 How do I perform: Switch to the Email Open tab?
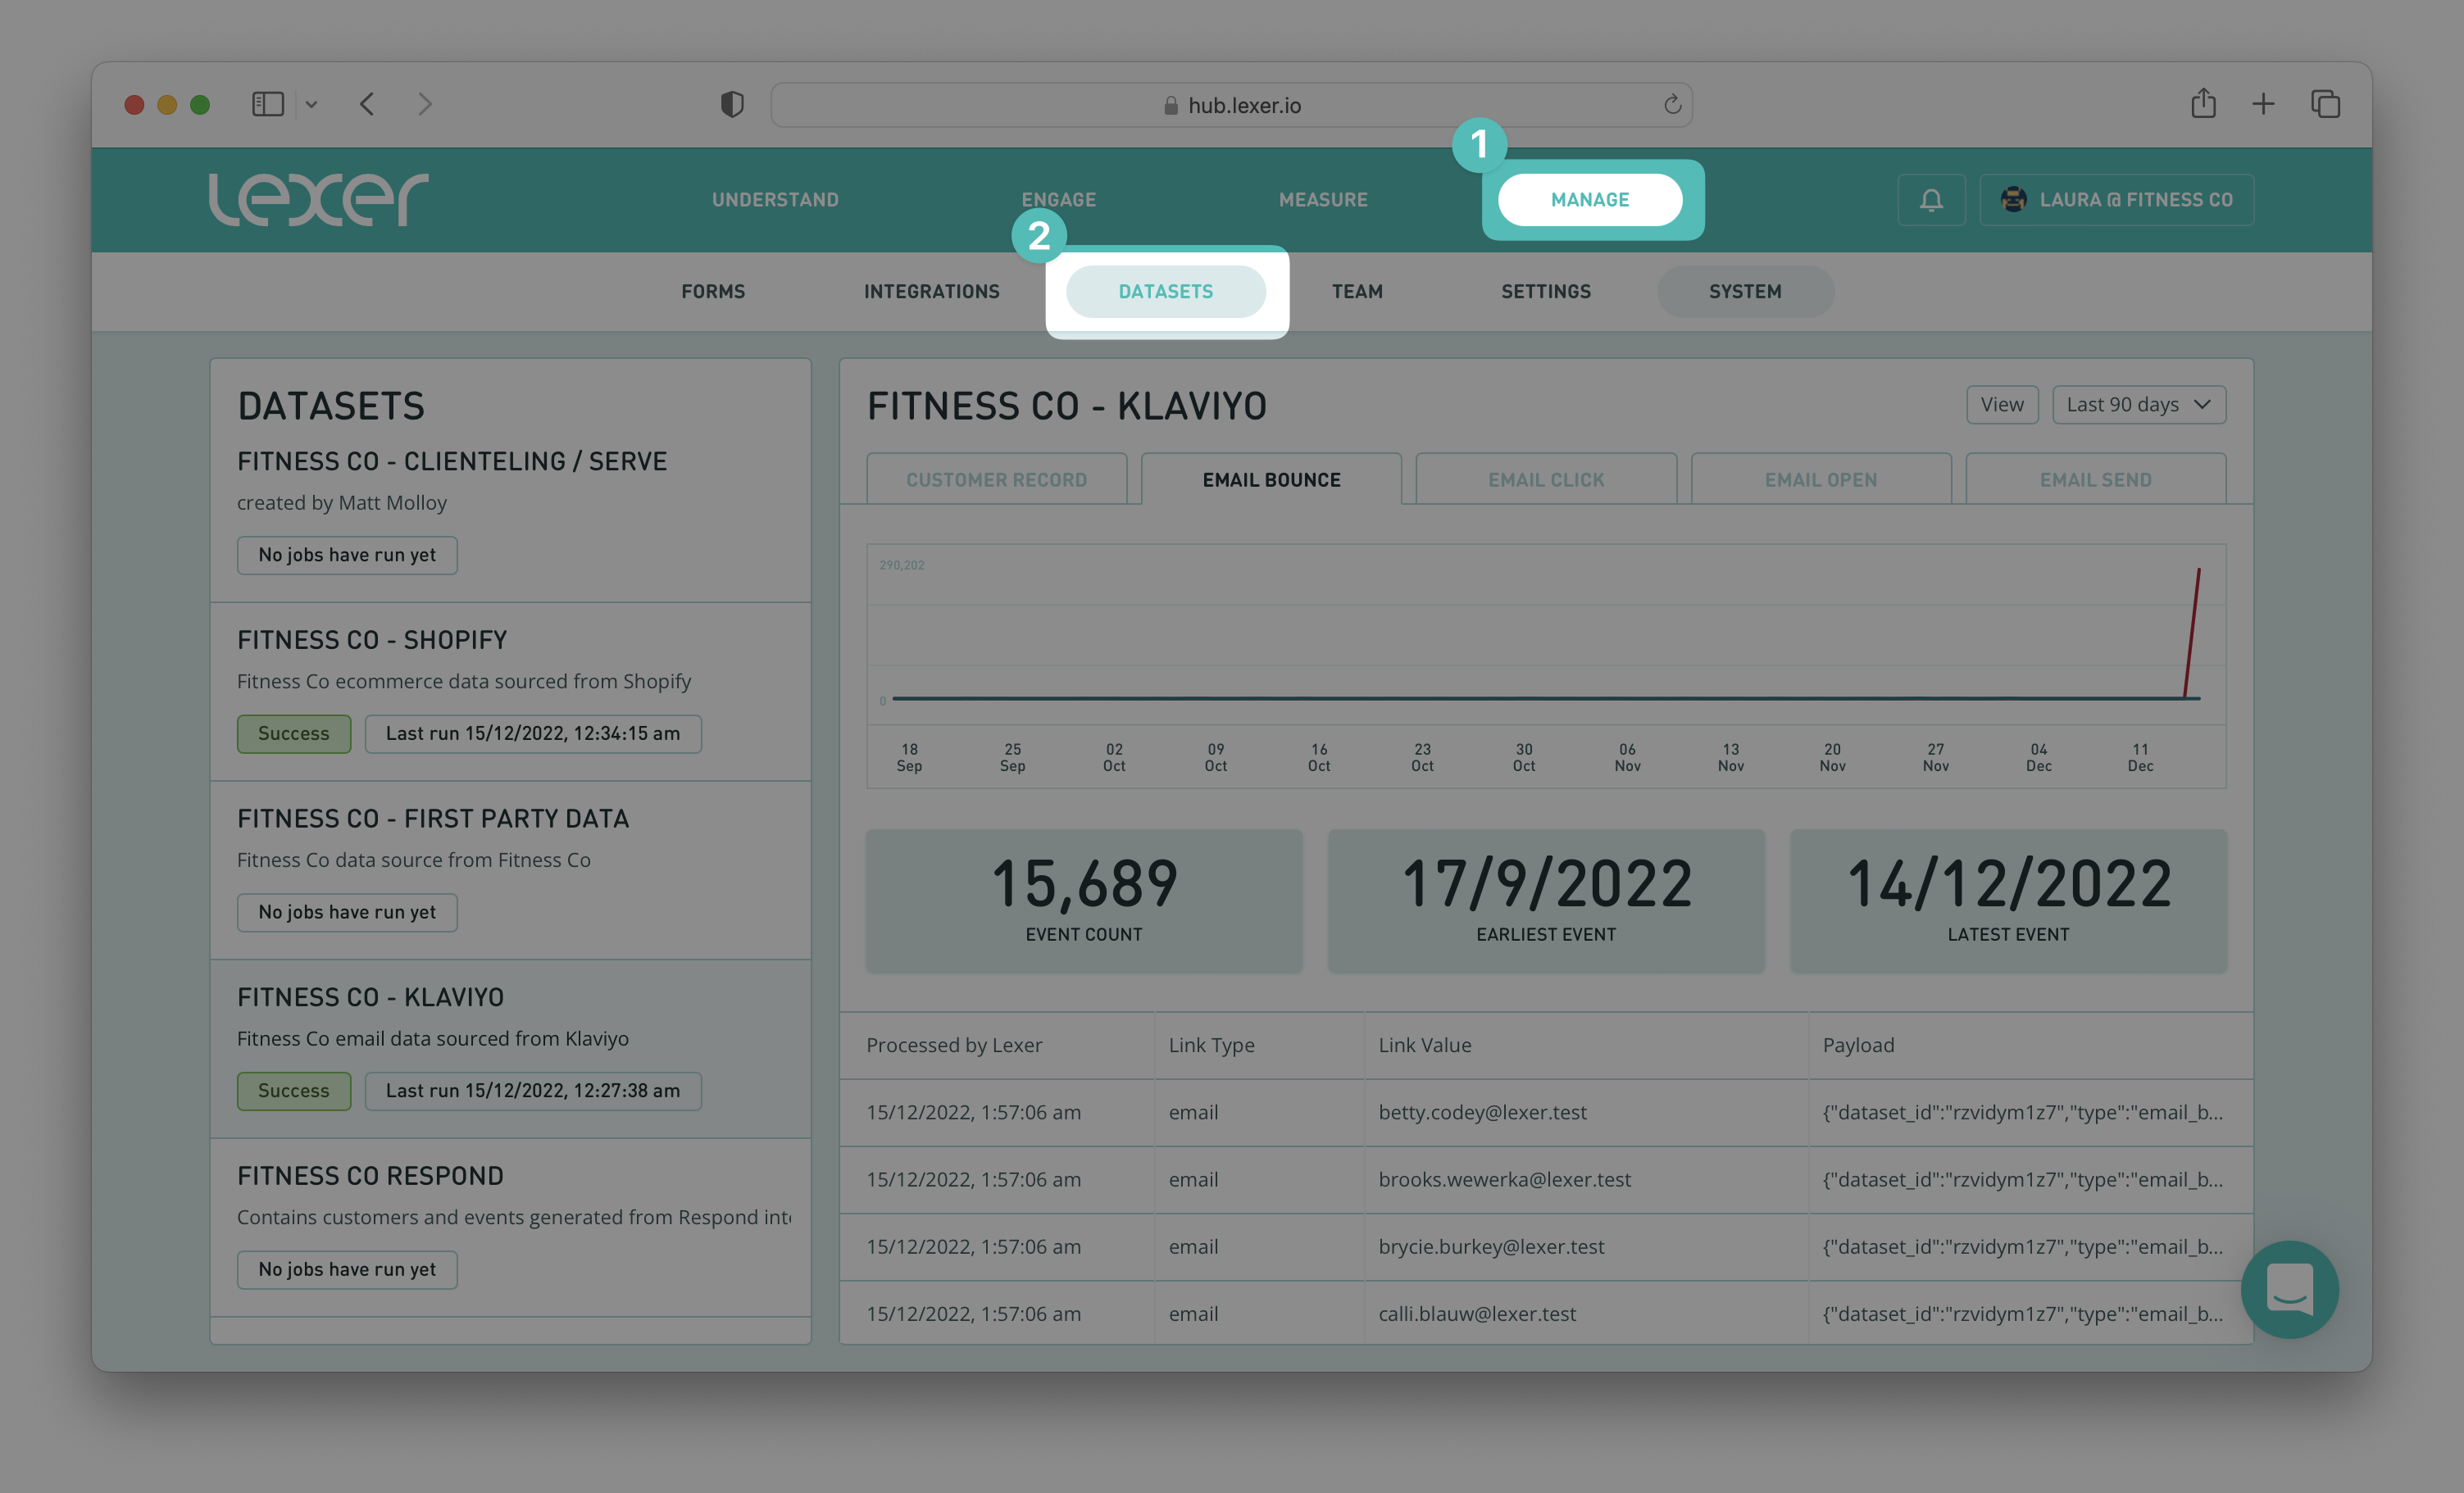[1820, 480]
